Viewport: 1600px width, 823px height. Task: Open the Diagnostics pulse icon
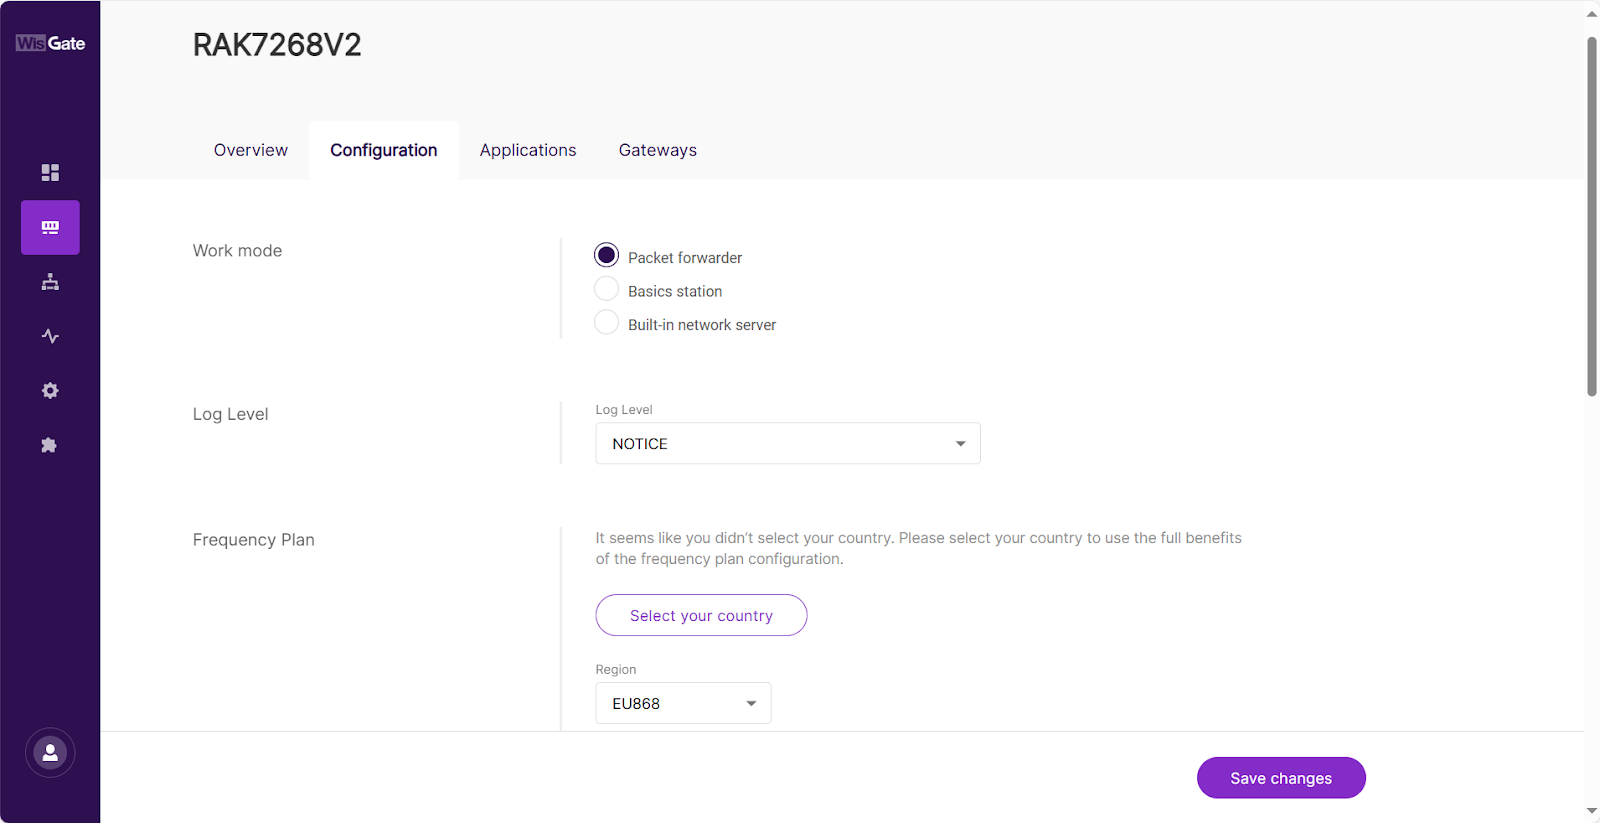(50, 336)
